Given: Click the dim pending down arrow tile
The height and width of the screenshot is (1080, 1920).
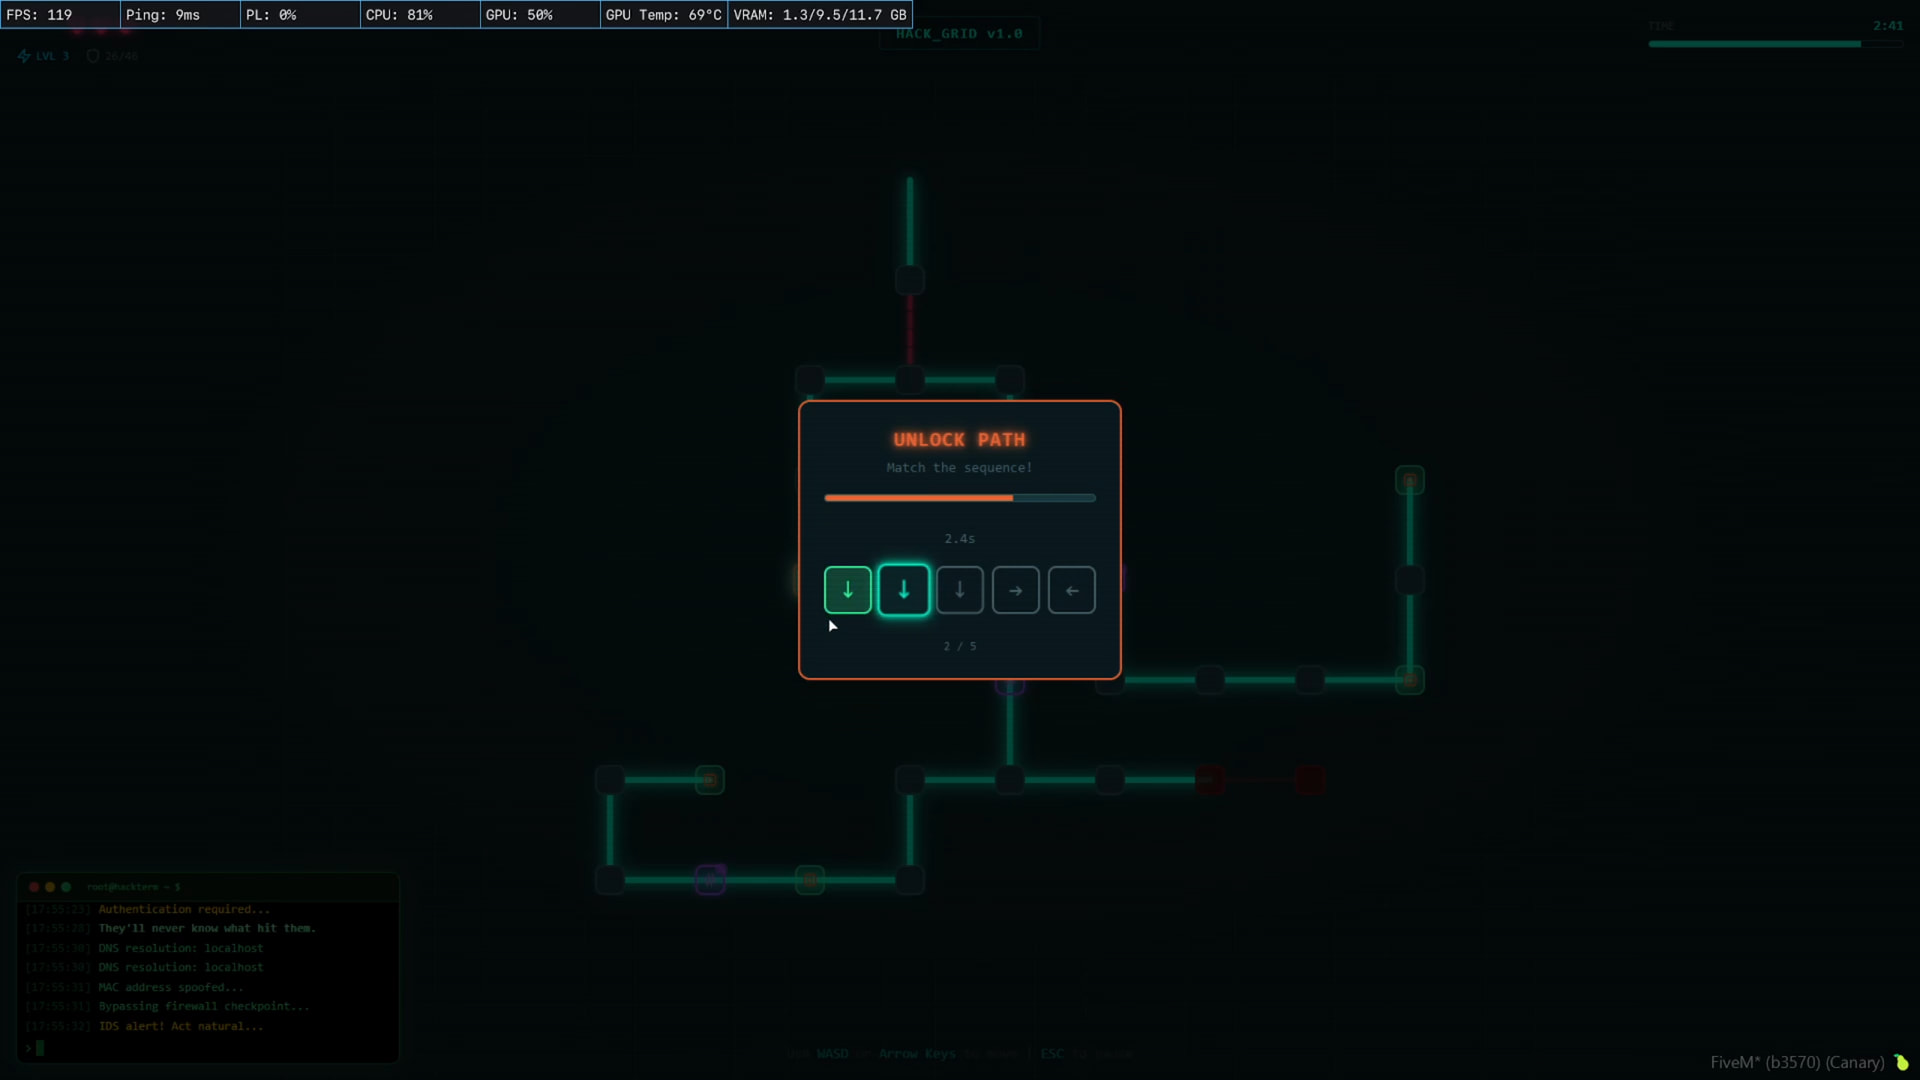Looking at the screenshot, I should tap(959, 590).
